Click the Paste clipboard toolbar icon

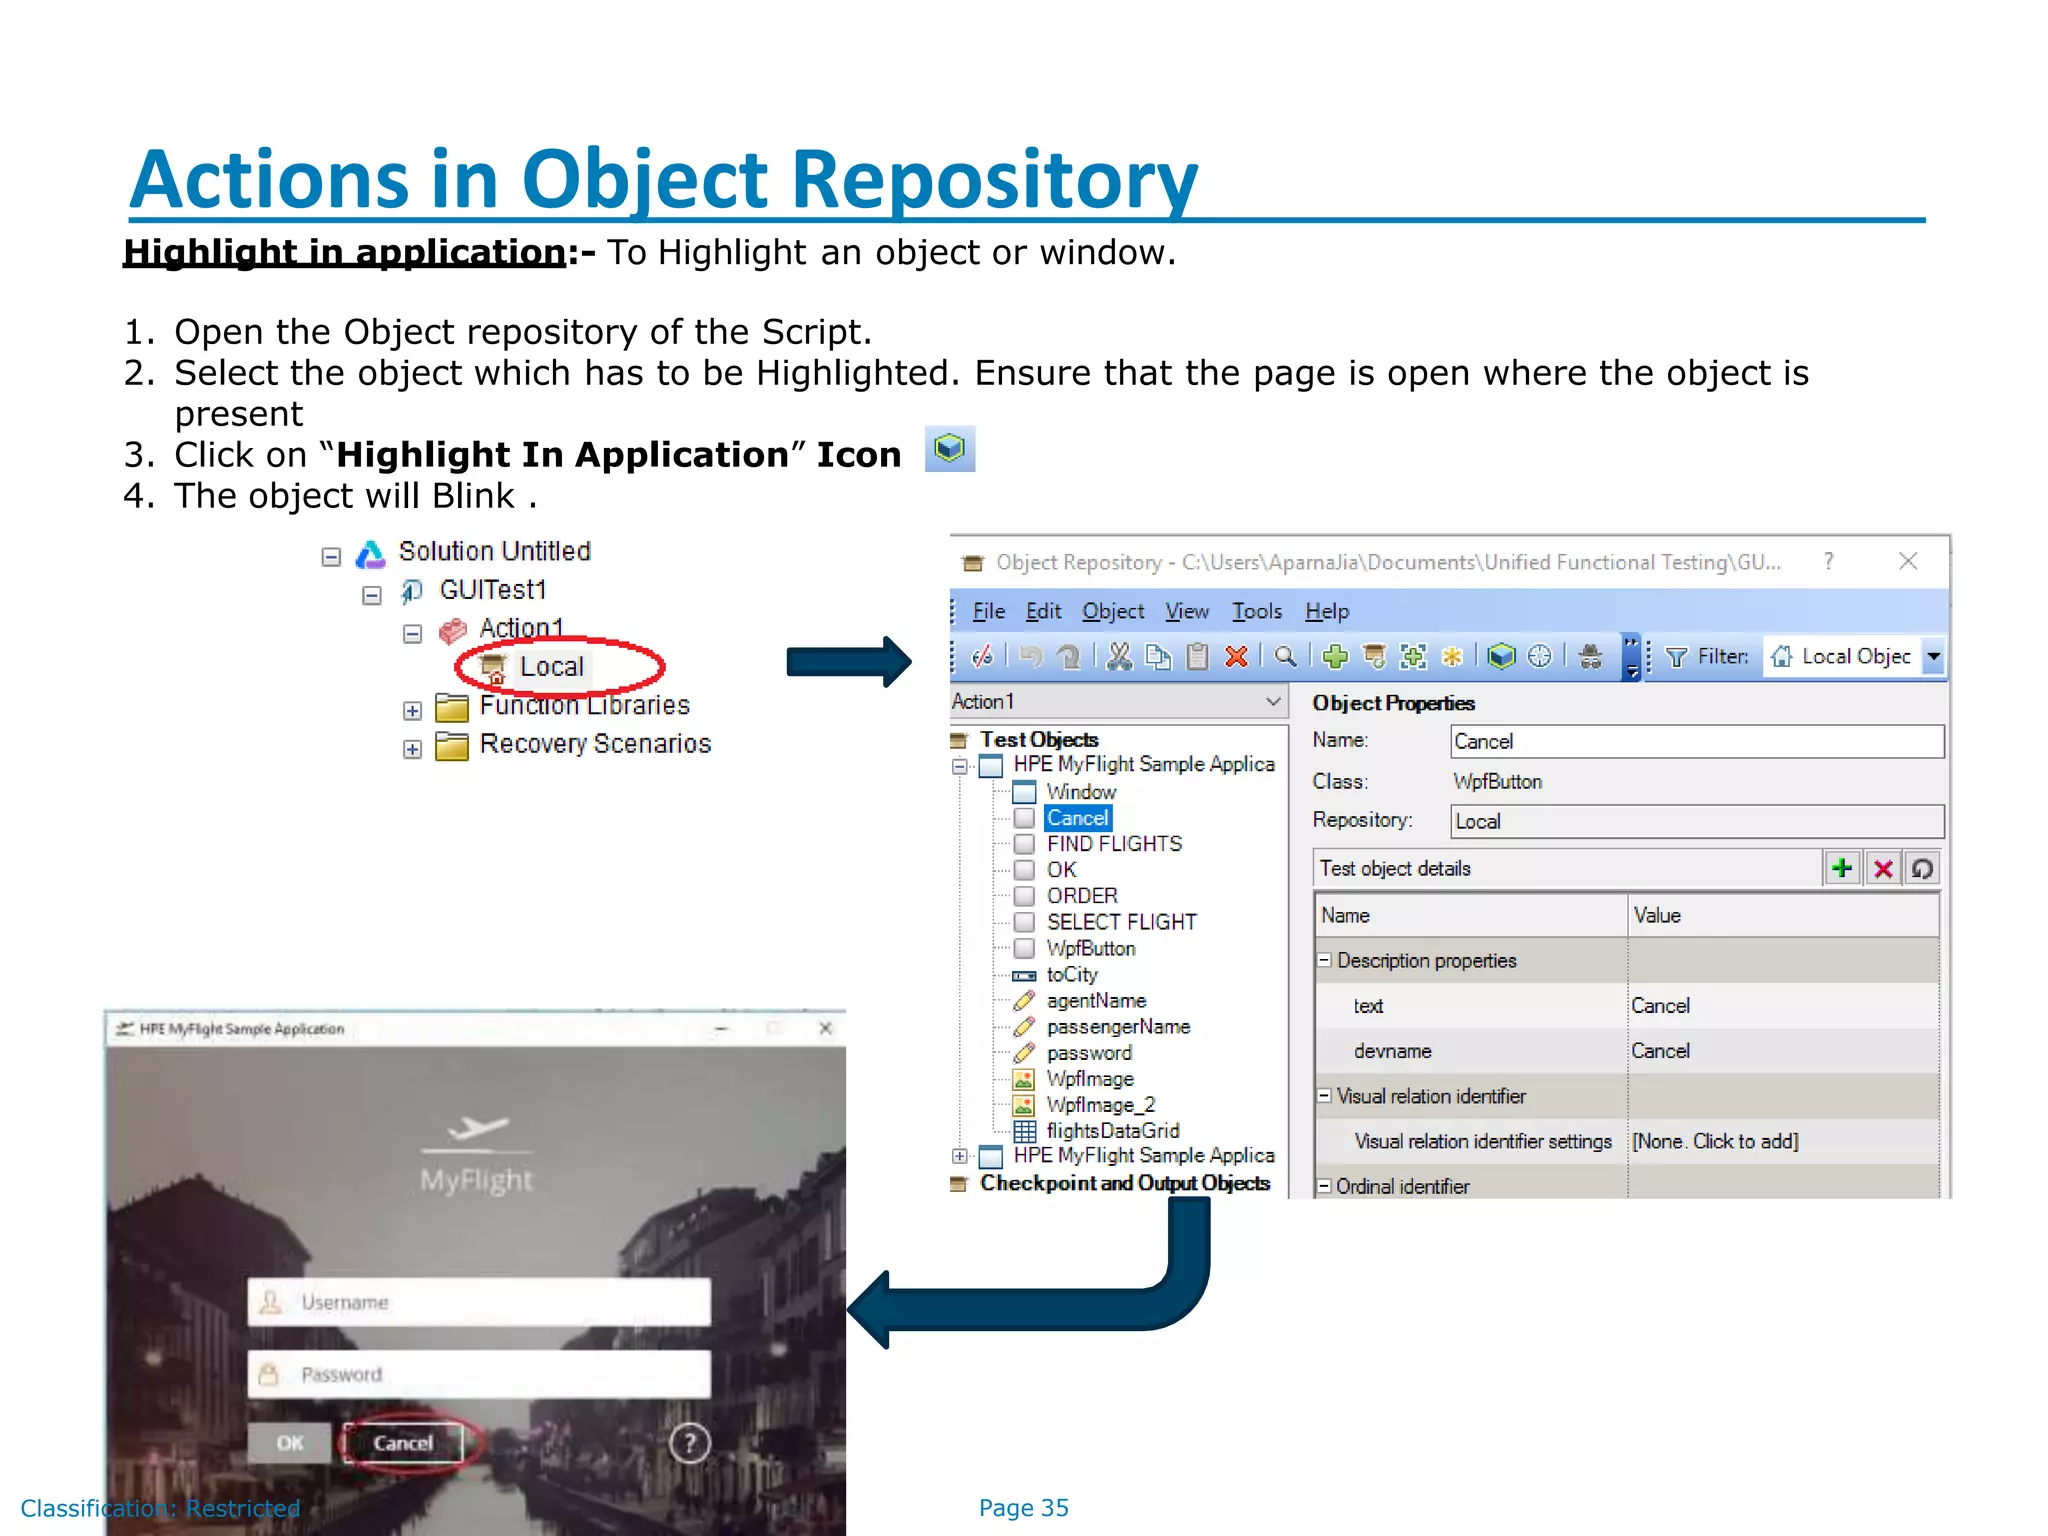(x=1198, y=656)
